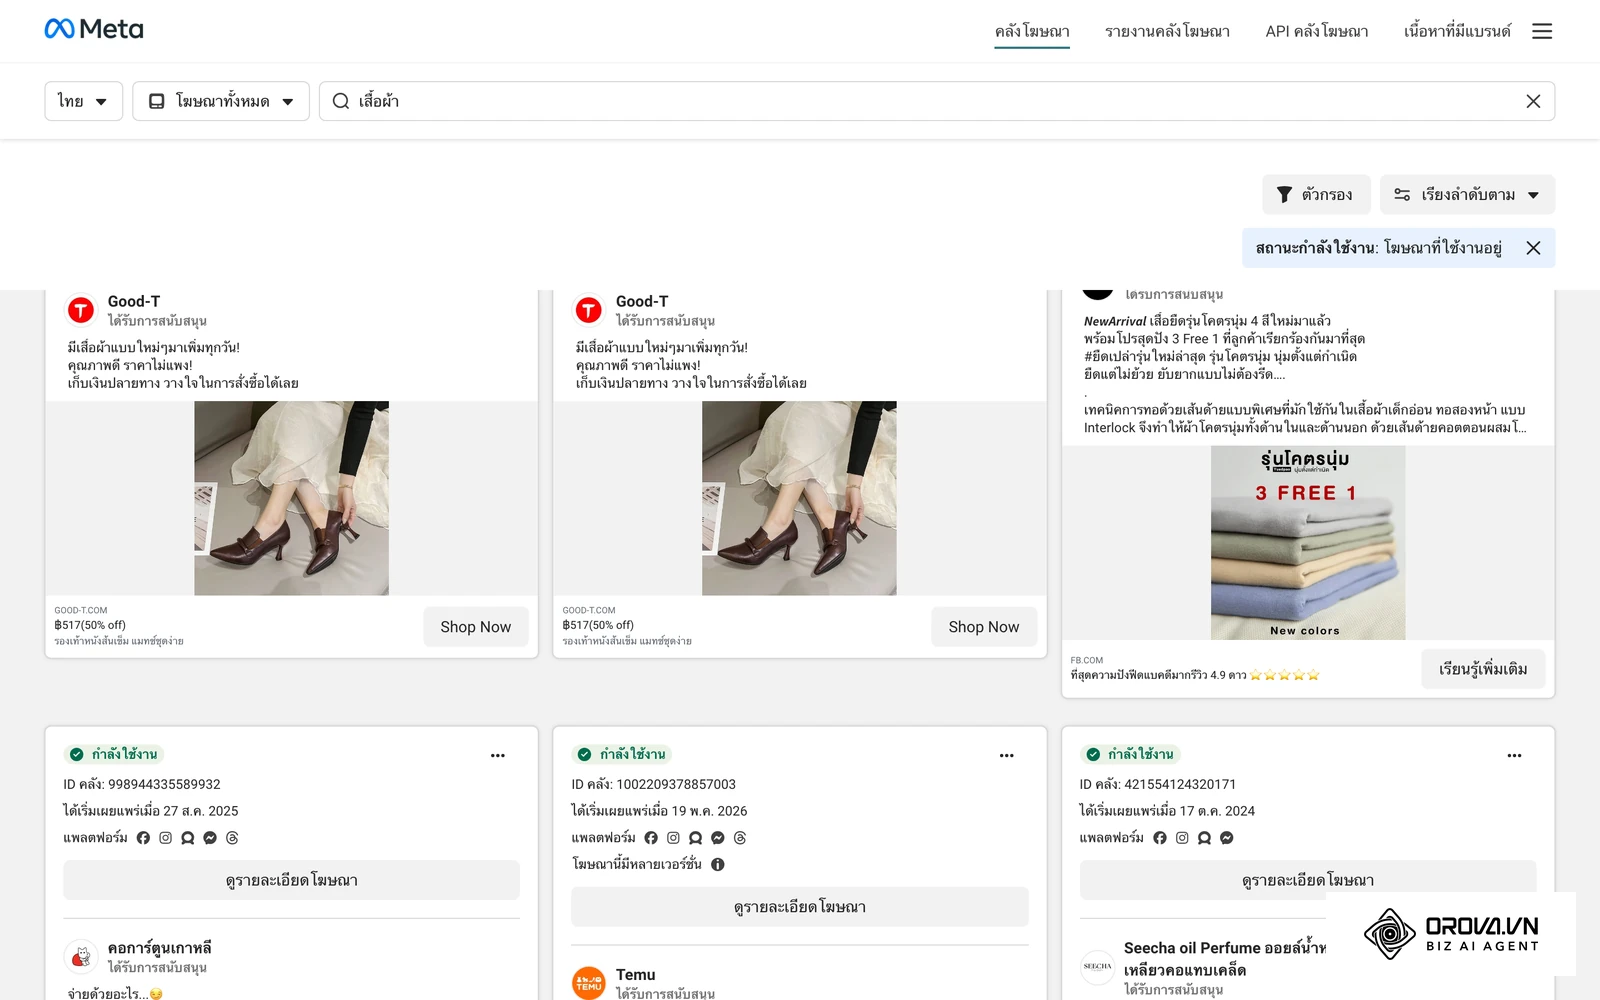Click Messenger platform icon in ad 421554124320171
Screen dimensions: 1600x1000
pyautogui.click(x=1226, y=838)
